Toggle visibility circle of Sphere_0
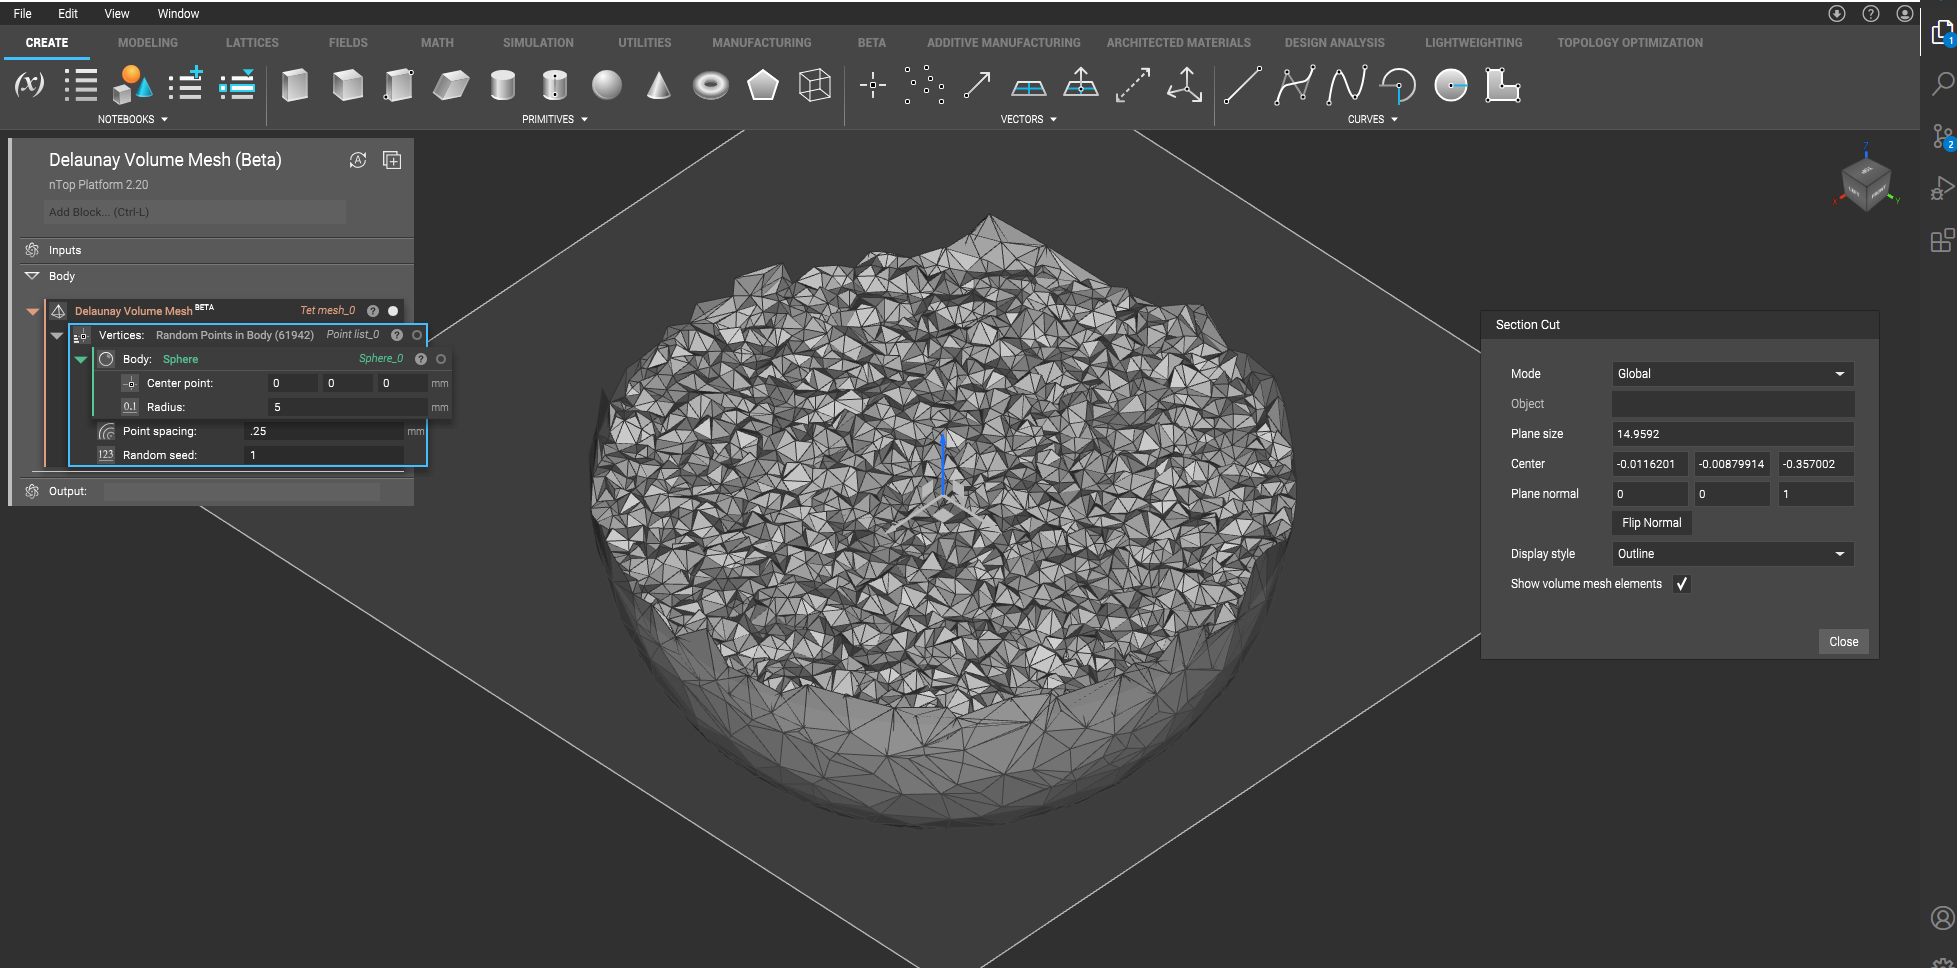 pos(441,359)
